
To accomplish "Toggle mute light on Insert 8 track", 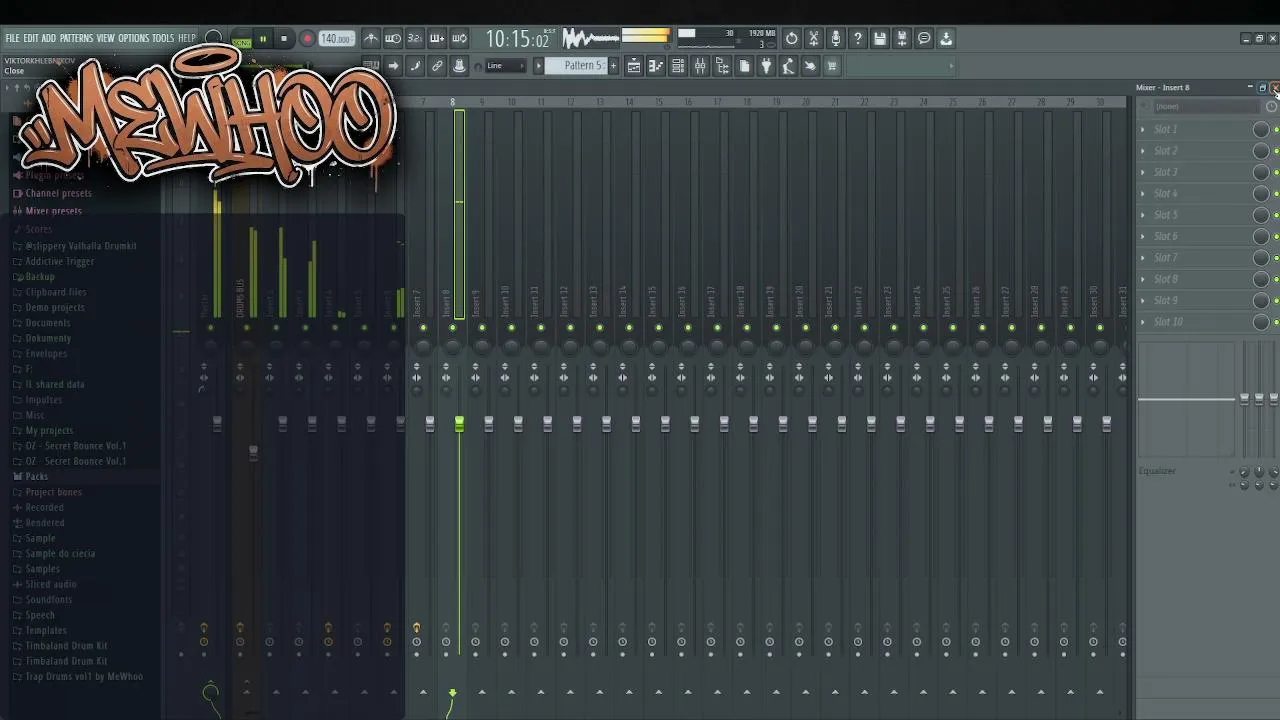I will point(452,328).
